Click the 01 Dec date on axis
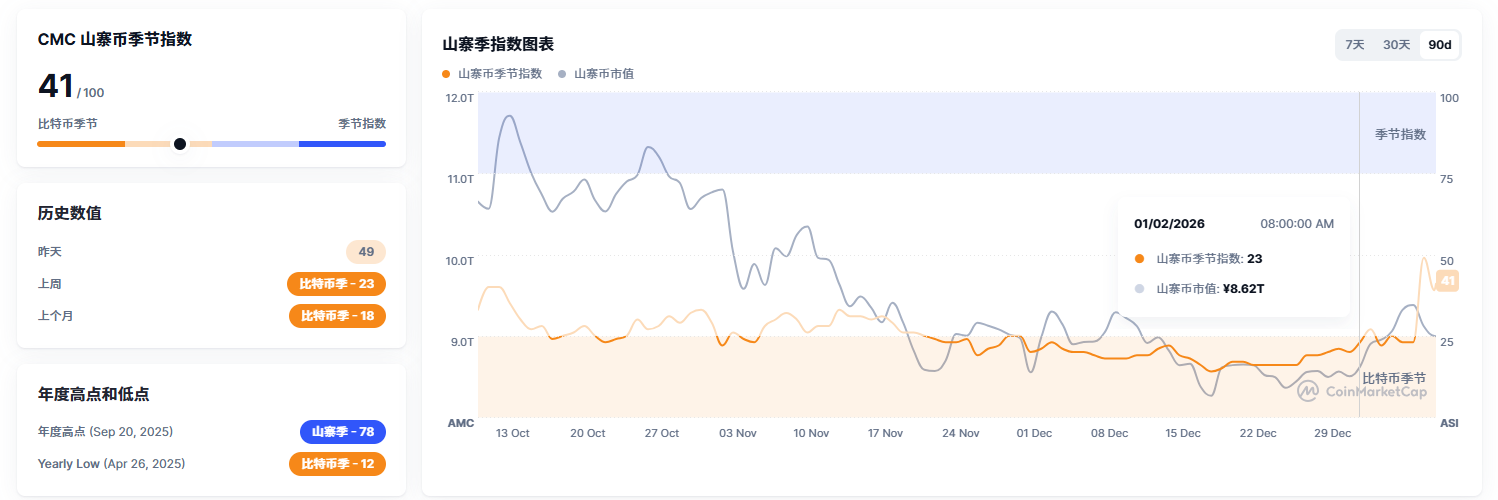Viewport: 1498px width, 500px height. pos(1034,434)
